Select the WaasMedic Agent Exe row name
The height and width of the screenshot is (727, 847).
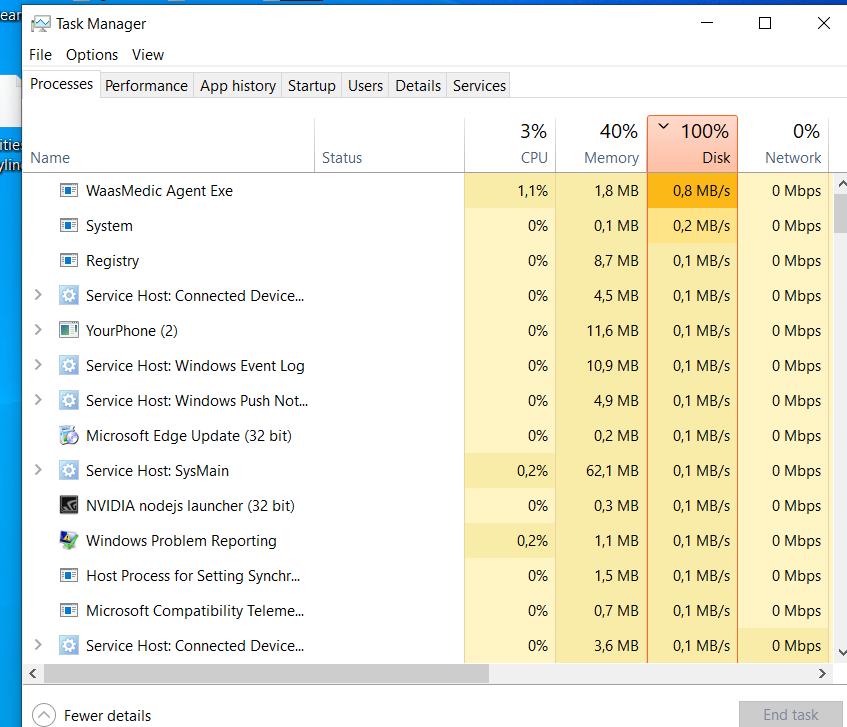pos(159,191)
